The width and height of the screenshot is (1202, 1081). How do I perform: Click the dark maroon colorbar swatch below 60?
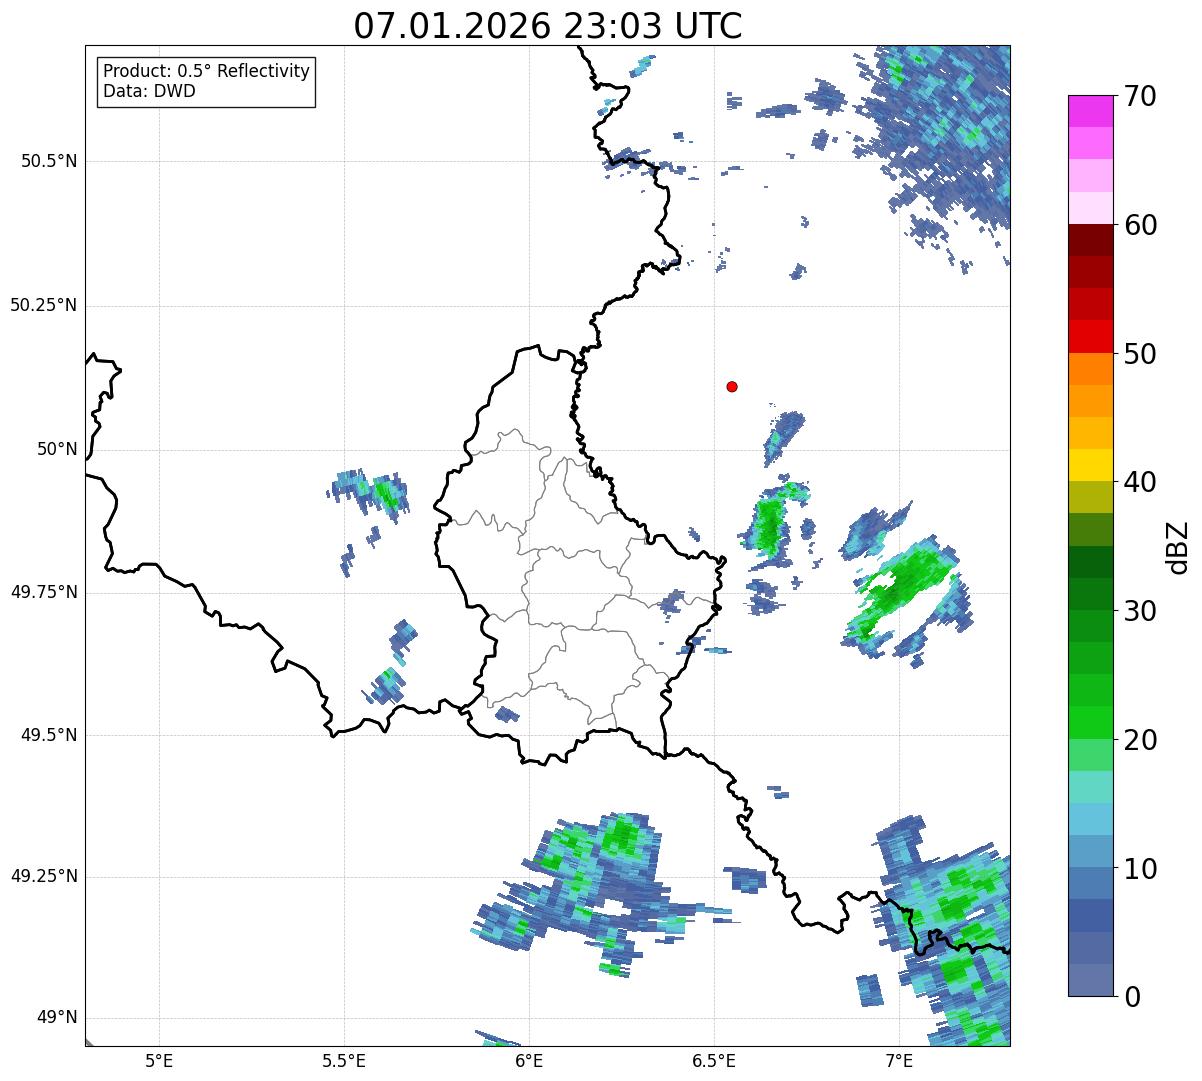(x=1090, y=240)
